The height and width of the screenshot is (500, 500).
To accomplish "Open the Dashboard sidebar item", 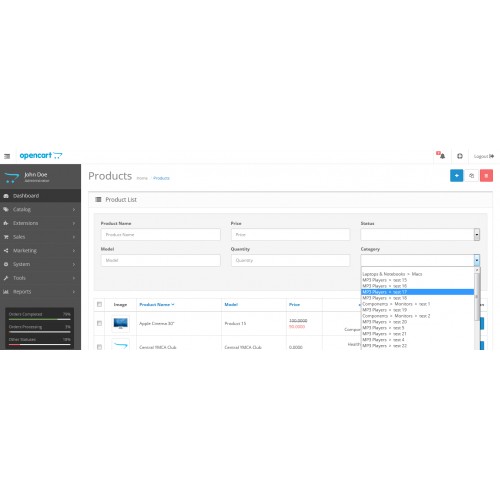I will point(40,196).
